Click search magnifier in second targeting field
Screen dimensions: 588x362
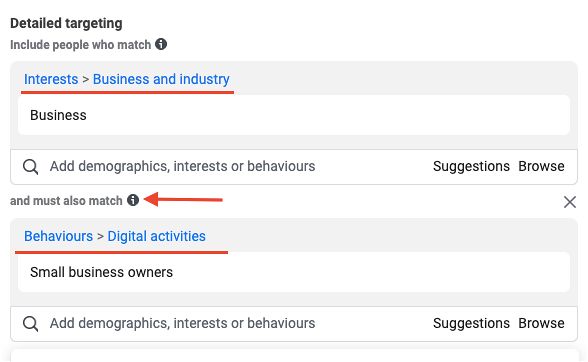pyautogui.click(x=30, y=323)
